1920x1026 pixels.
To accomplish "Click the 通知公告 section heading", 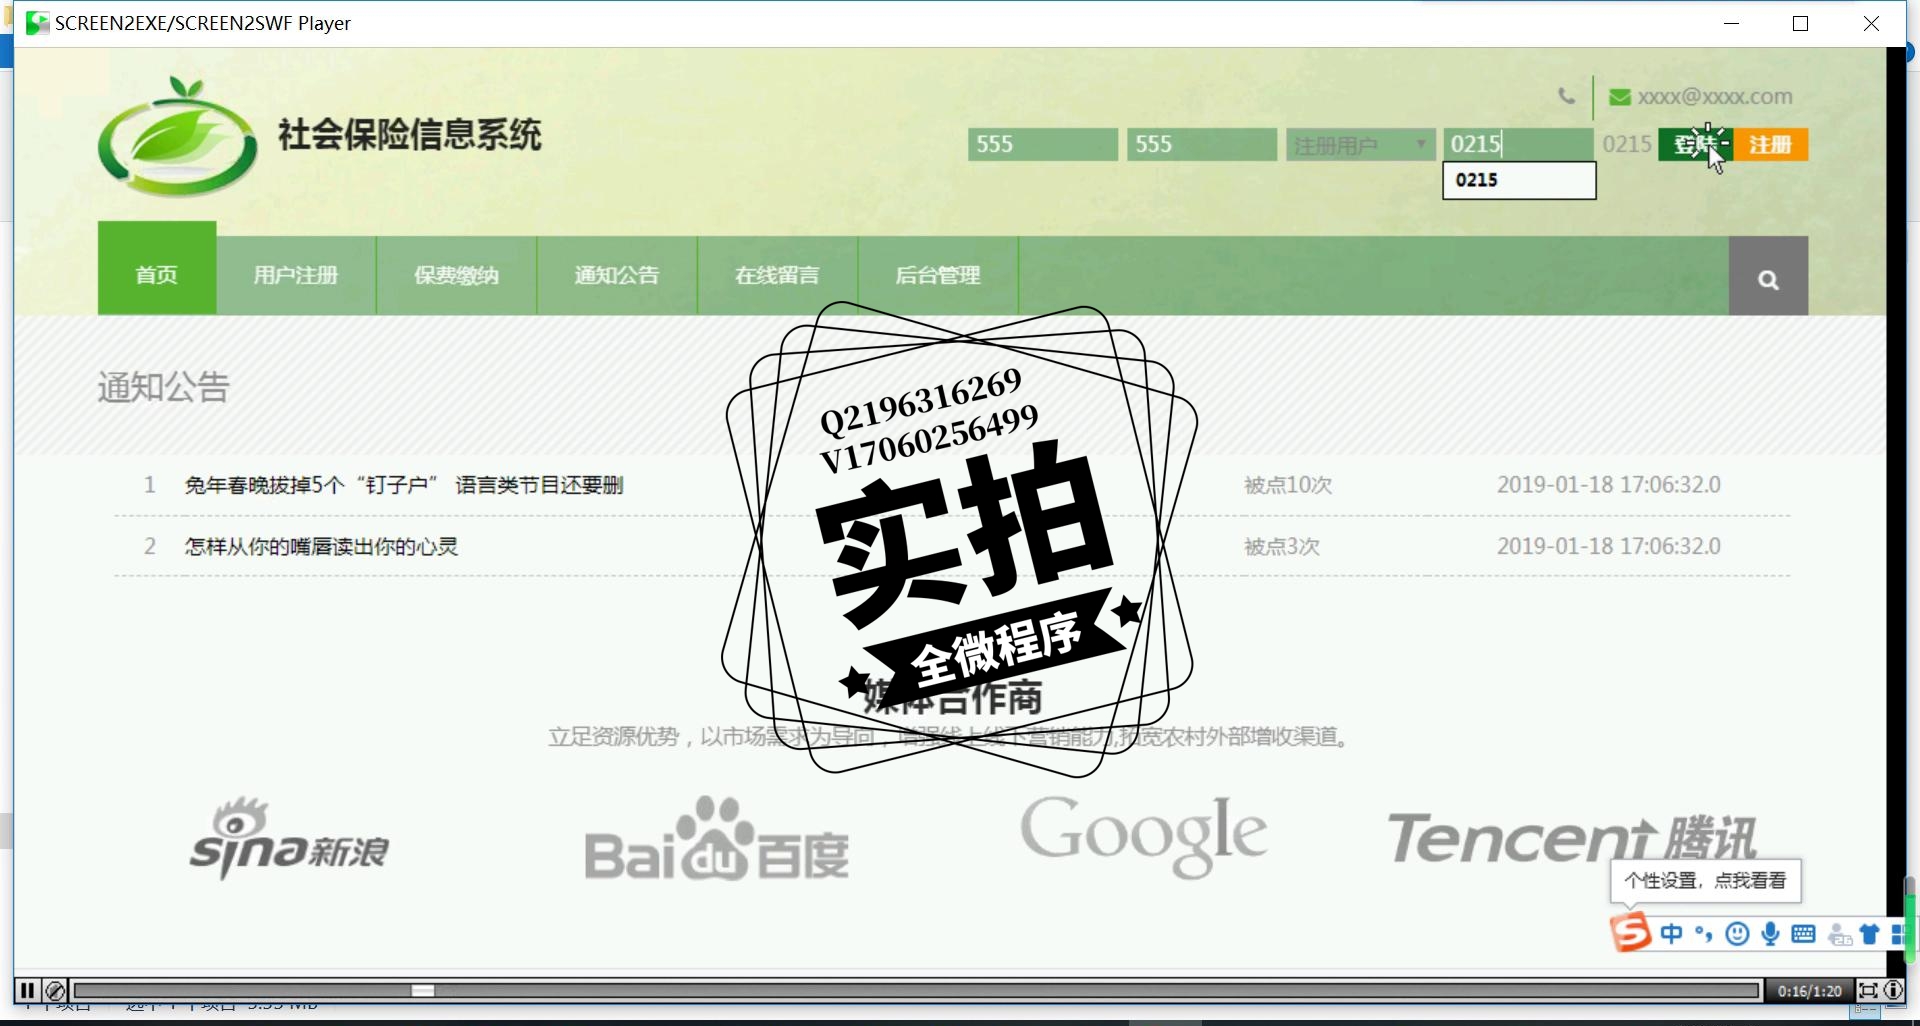I will 164,387.
